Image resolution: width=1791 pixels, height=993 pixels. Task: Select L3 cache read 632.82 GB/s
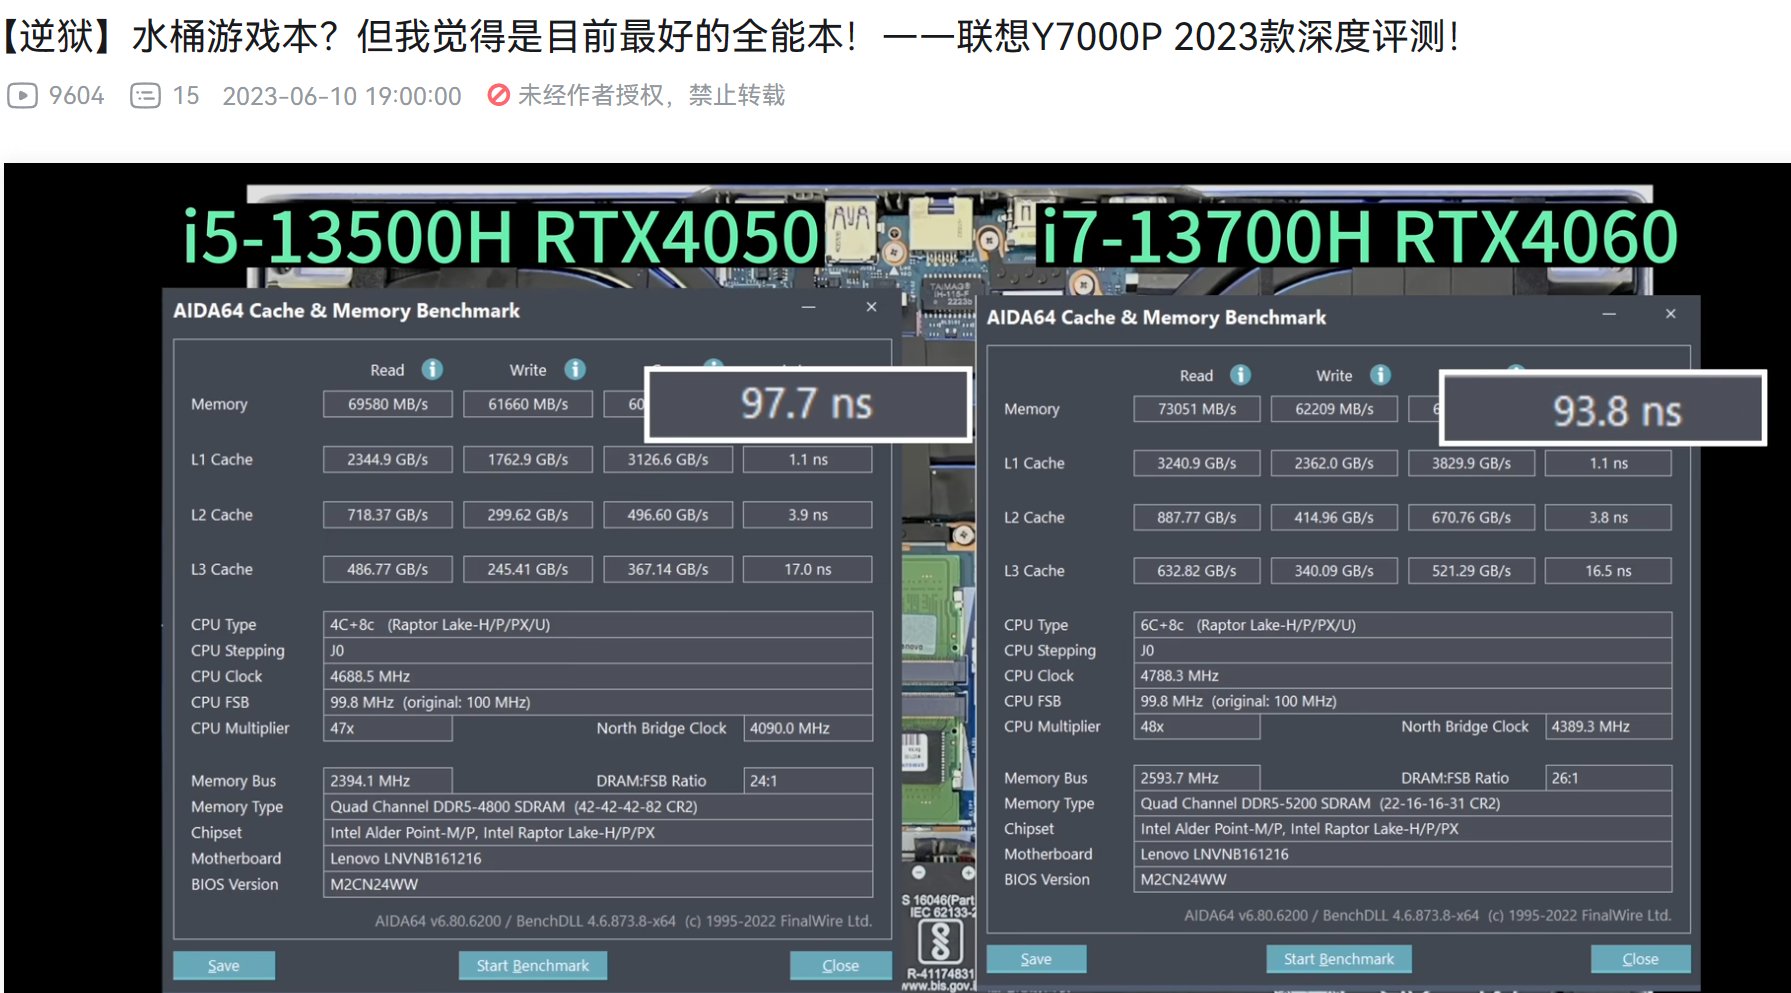pyautogui.click(x=1197, y=571)
